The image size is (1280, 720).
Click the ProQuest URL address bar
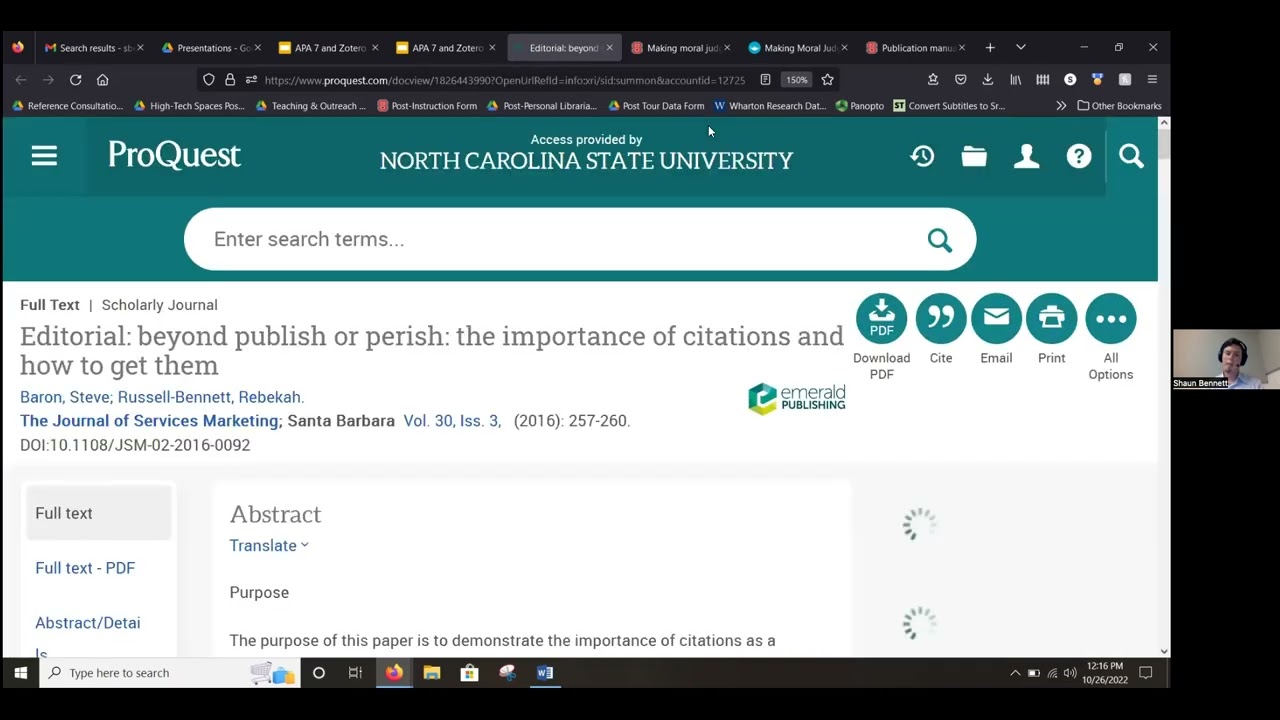click(505, 80)
